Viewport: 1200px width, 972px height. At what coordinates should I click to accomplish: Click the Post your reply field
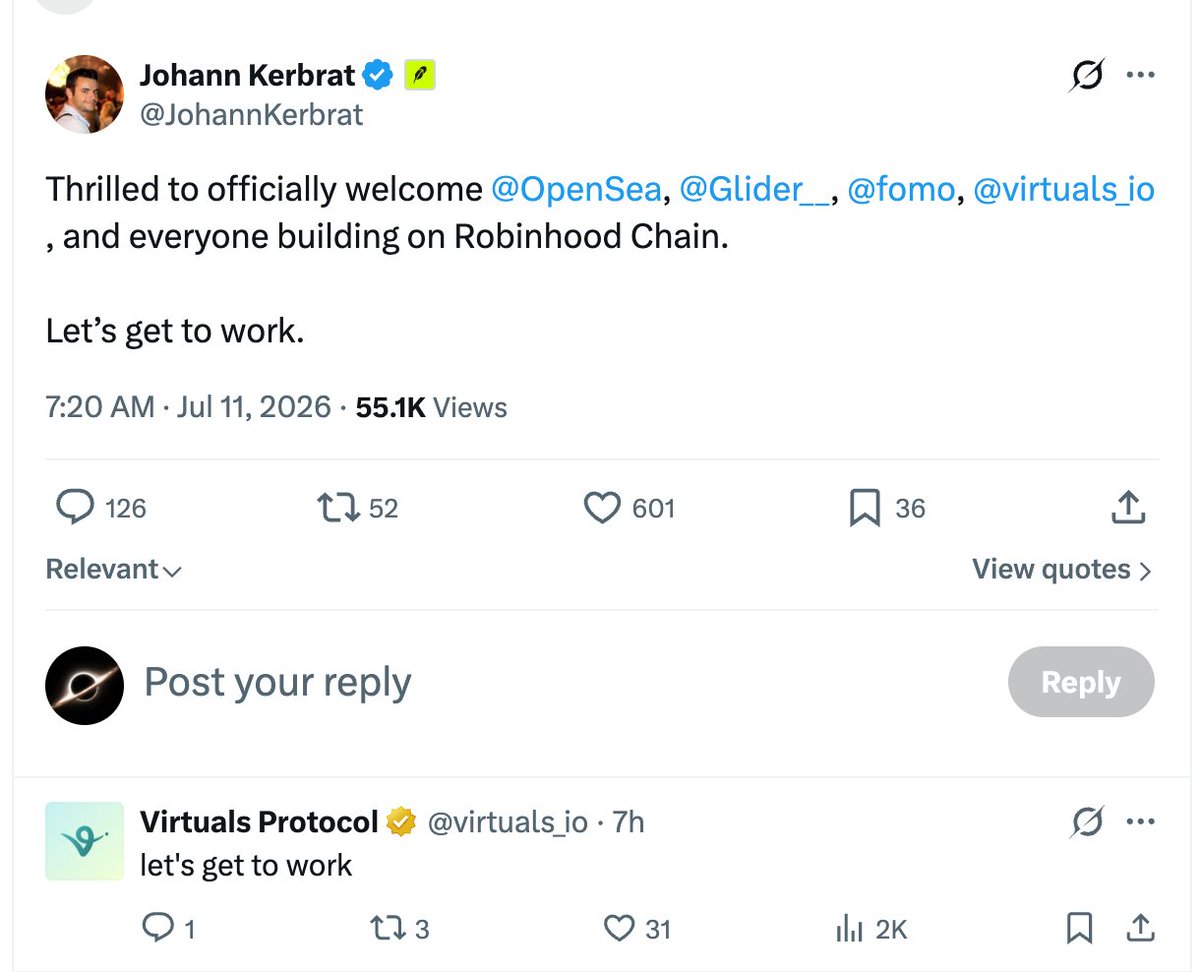coord(560,682)
